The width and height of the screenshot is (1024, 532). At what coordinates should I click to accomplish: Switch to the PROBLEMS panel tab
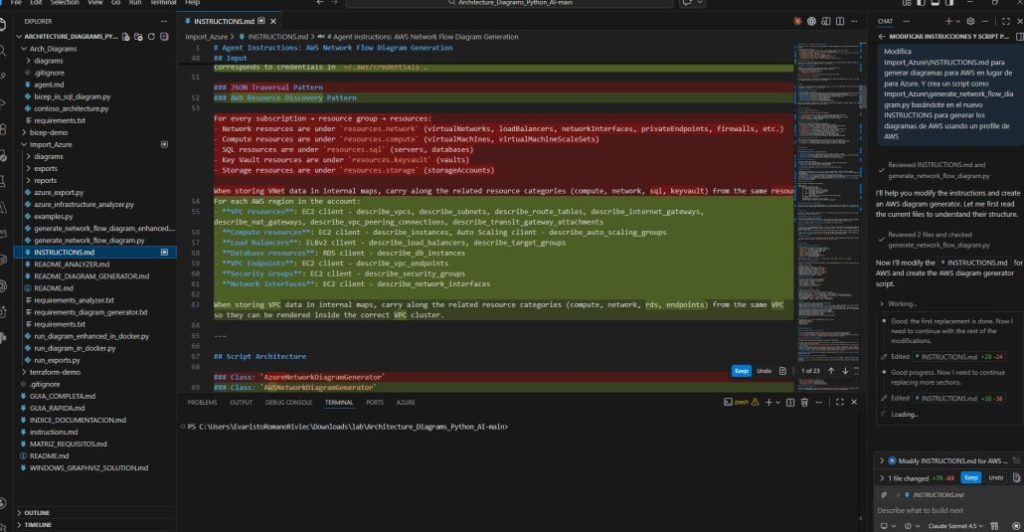point(202,402)
